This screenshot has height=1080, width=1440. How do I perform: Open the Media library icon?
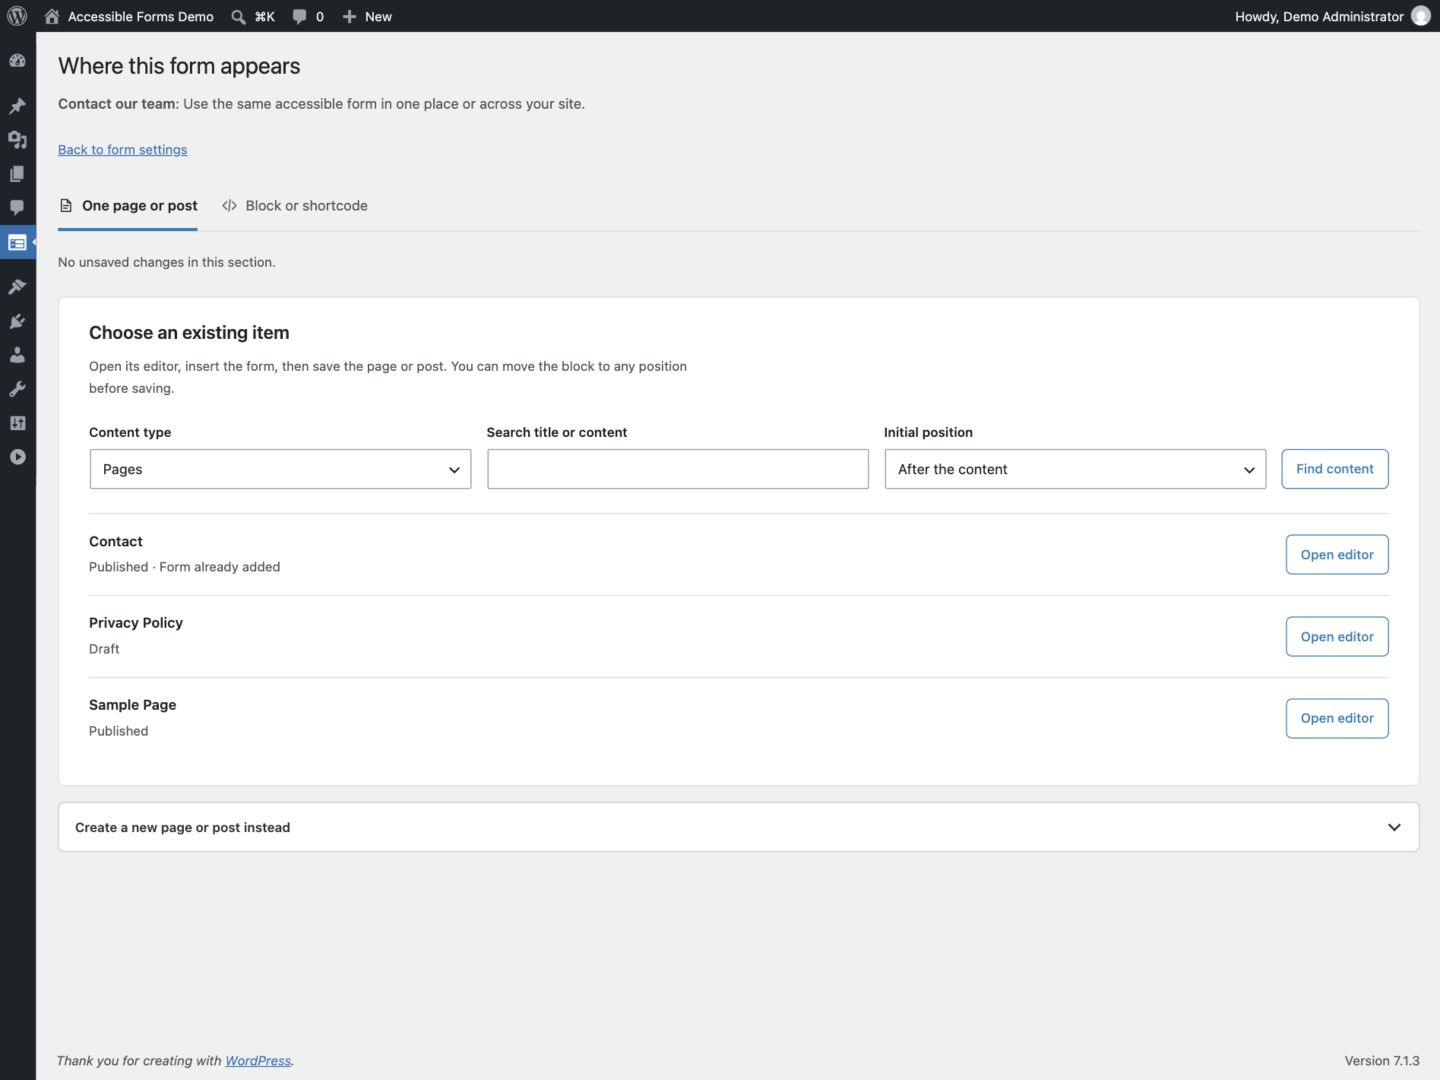tap(17, 140)
